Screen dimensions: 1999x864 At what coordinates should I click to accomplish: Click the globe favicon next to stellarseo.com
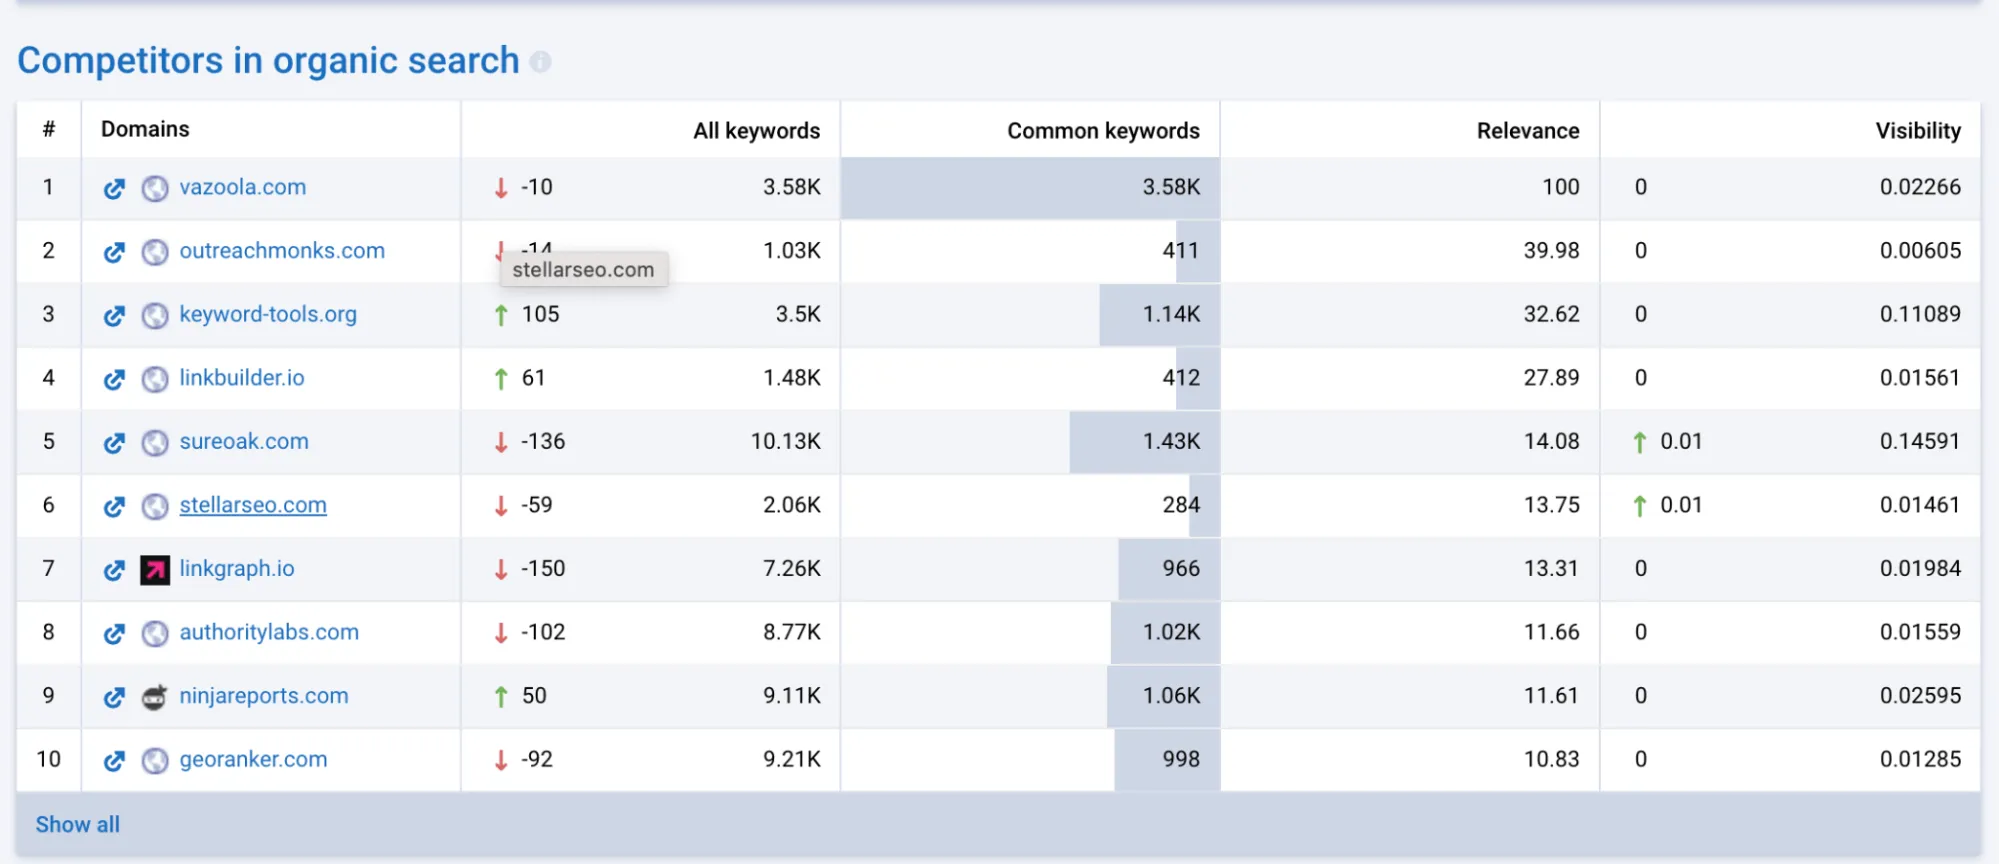tap(155, 506)
